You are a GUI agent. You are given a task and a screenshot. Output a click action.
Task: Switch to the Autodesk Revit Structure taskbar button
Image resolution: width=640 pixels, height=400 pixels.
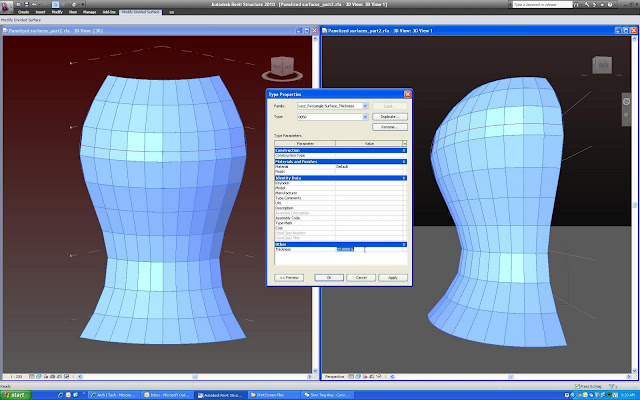point(220,395)
